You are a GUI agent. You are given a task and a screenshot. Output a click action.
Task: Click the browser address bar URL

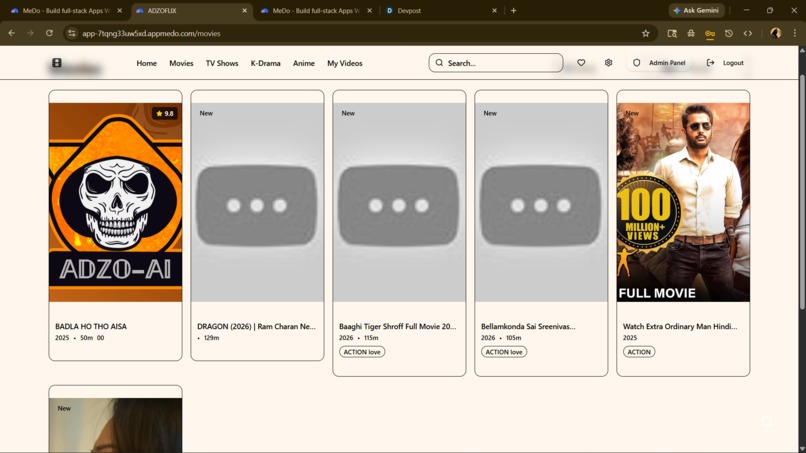tap(151, 33)
